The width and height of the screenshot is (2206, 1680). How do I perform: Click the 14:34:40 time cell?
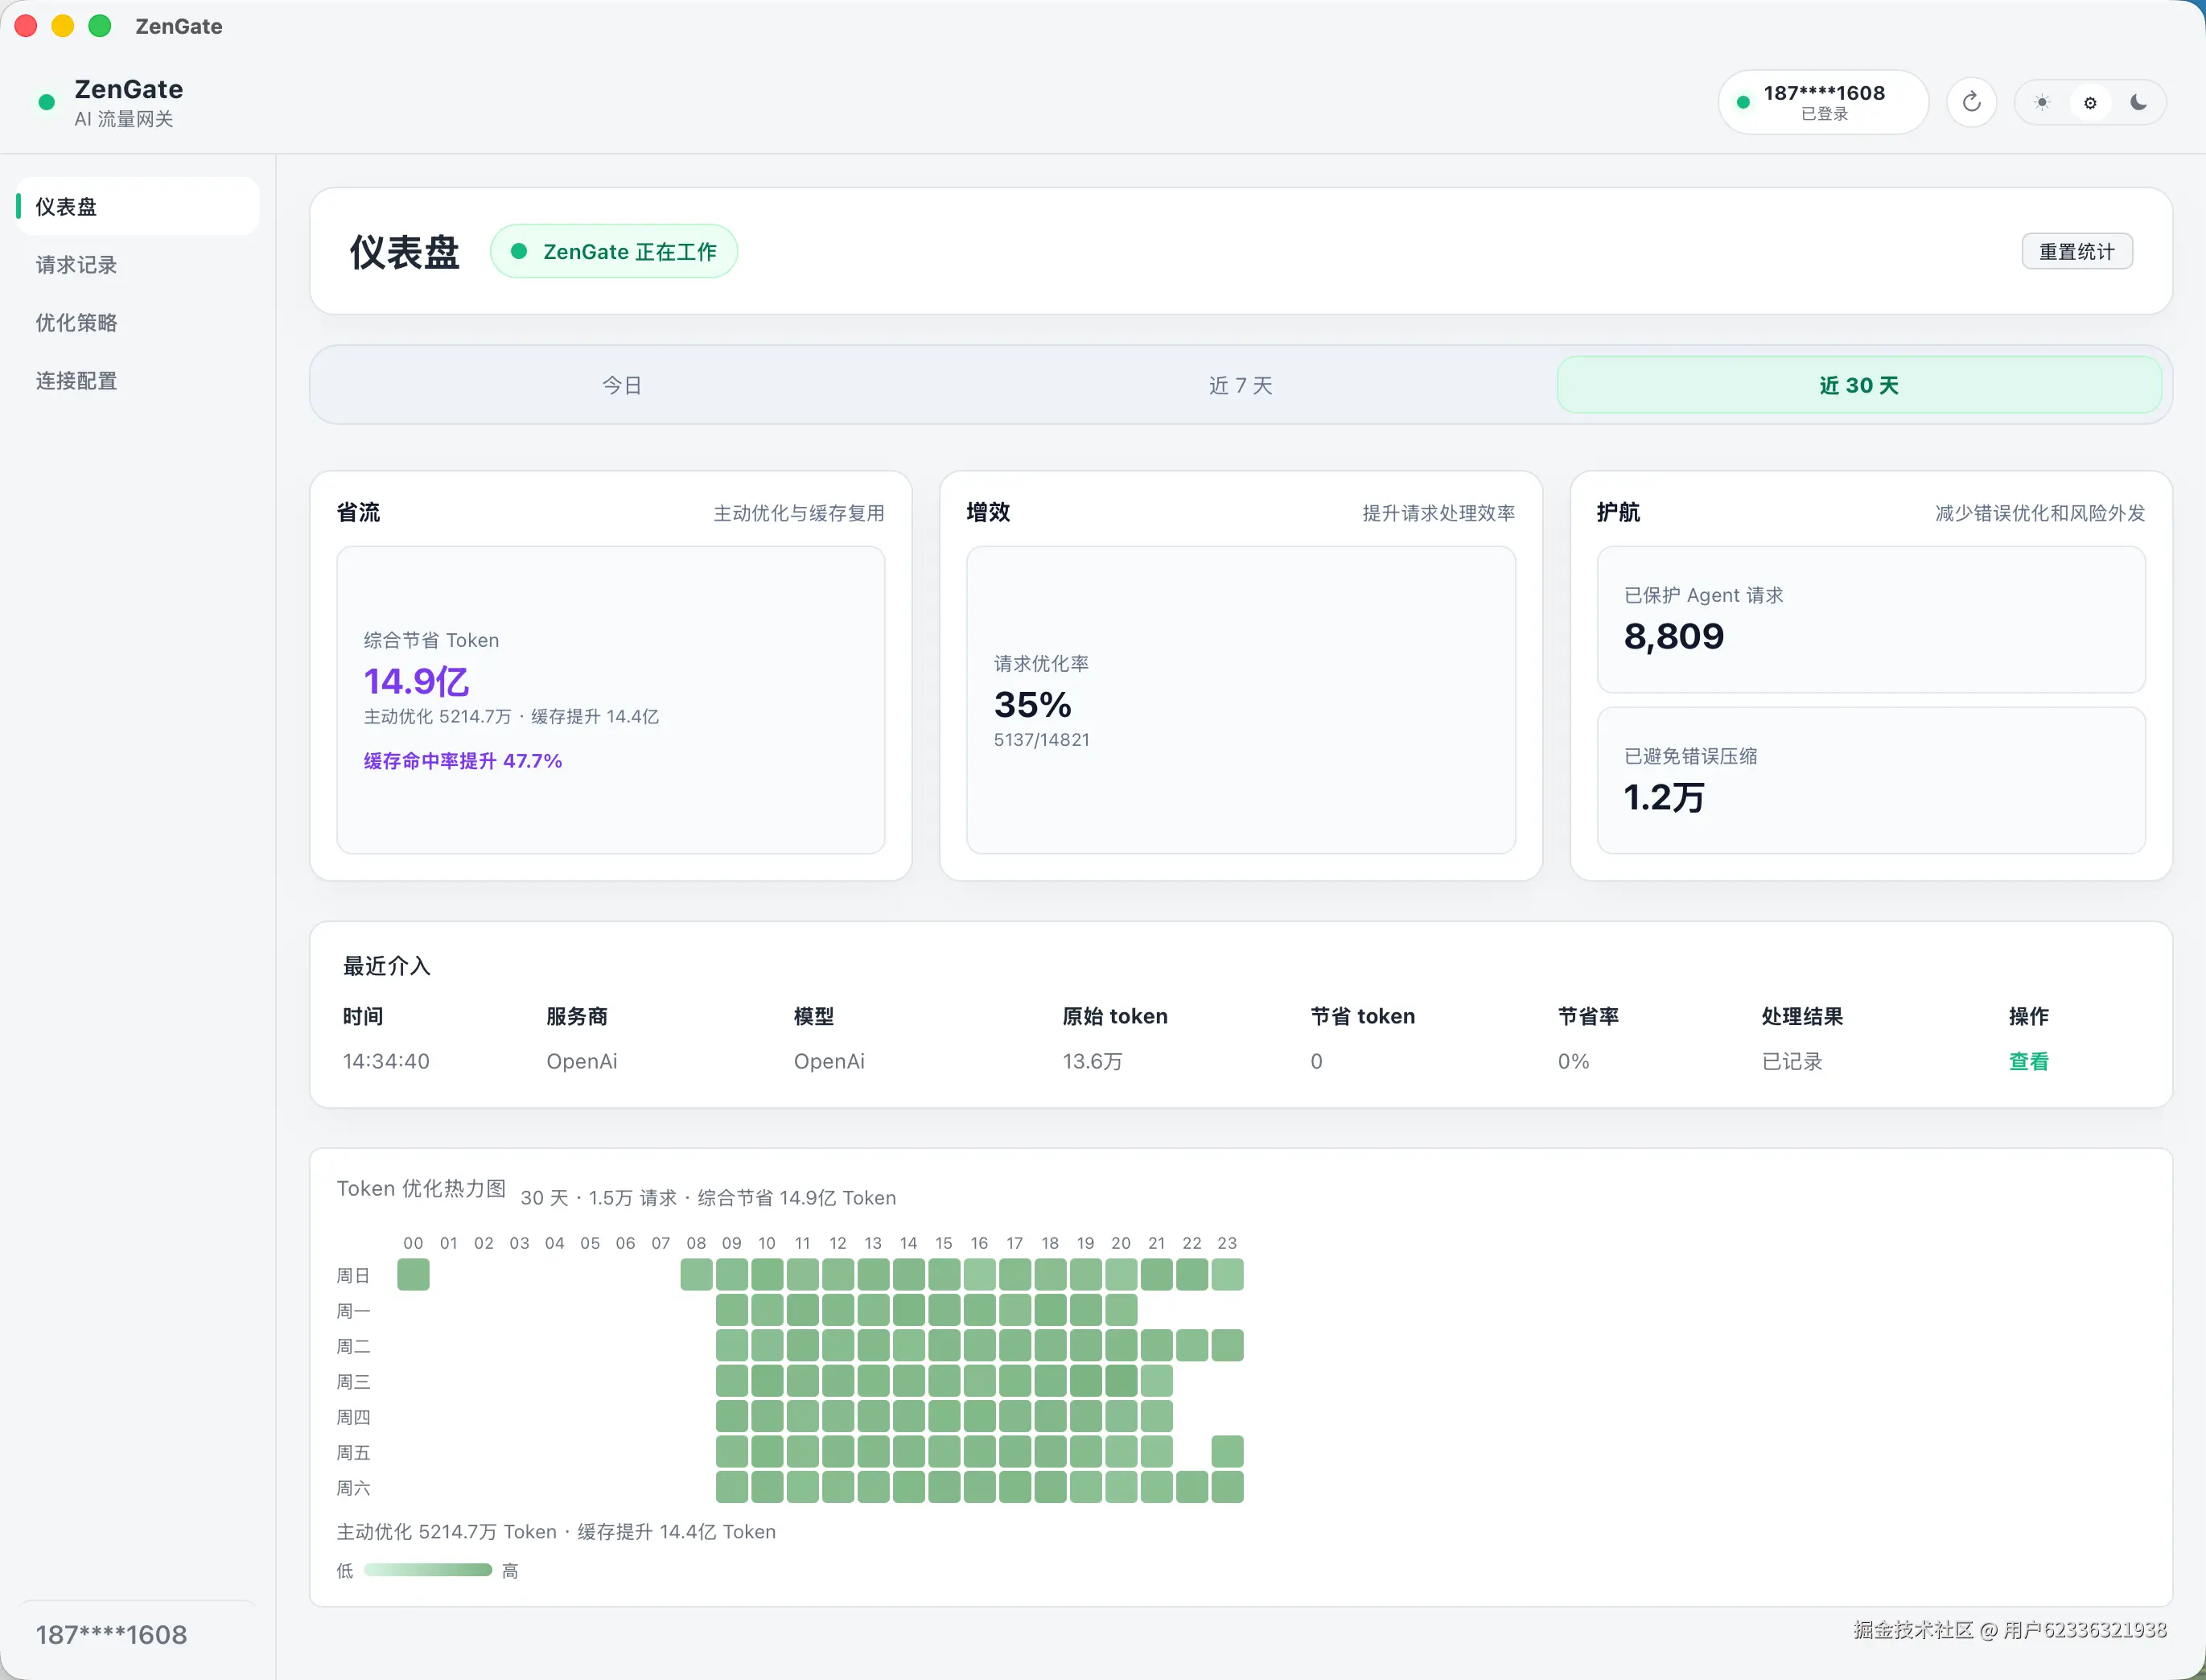(x=386, y=1061)
